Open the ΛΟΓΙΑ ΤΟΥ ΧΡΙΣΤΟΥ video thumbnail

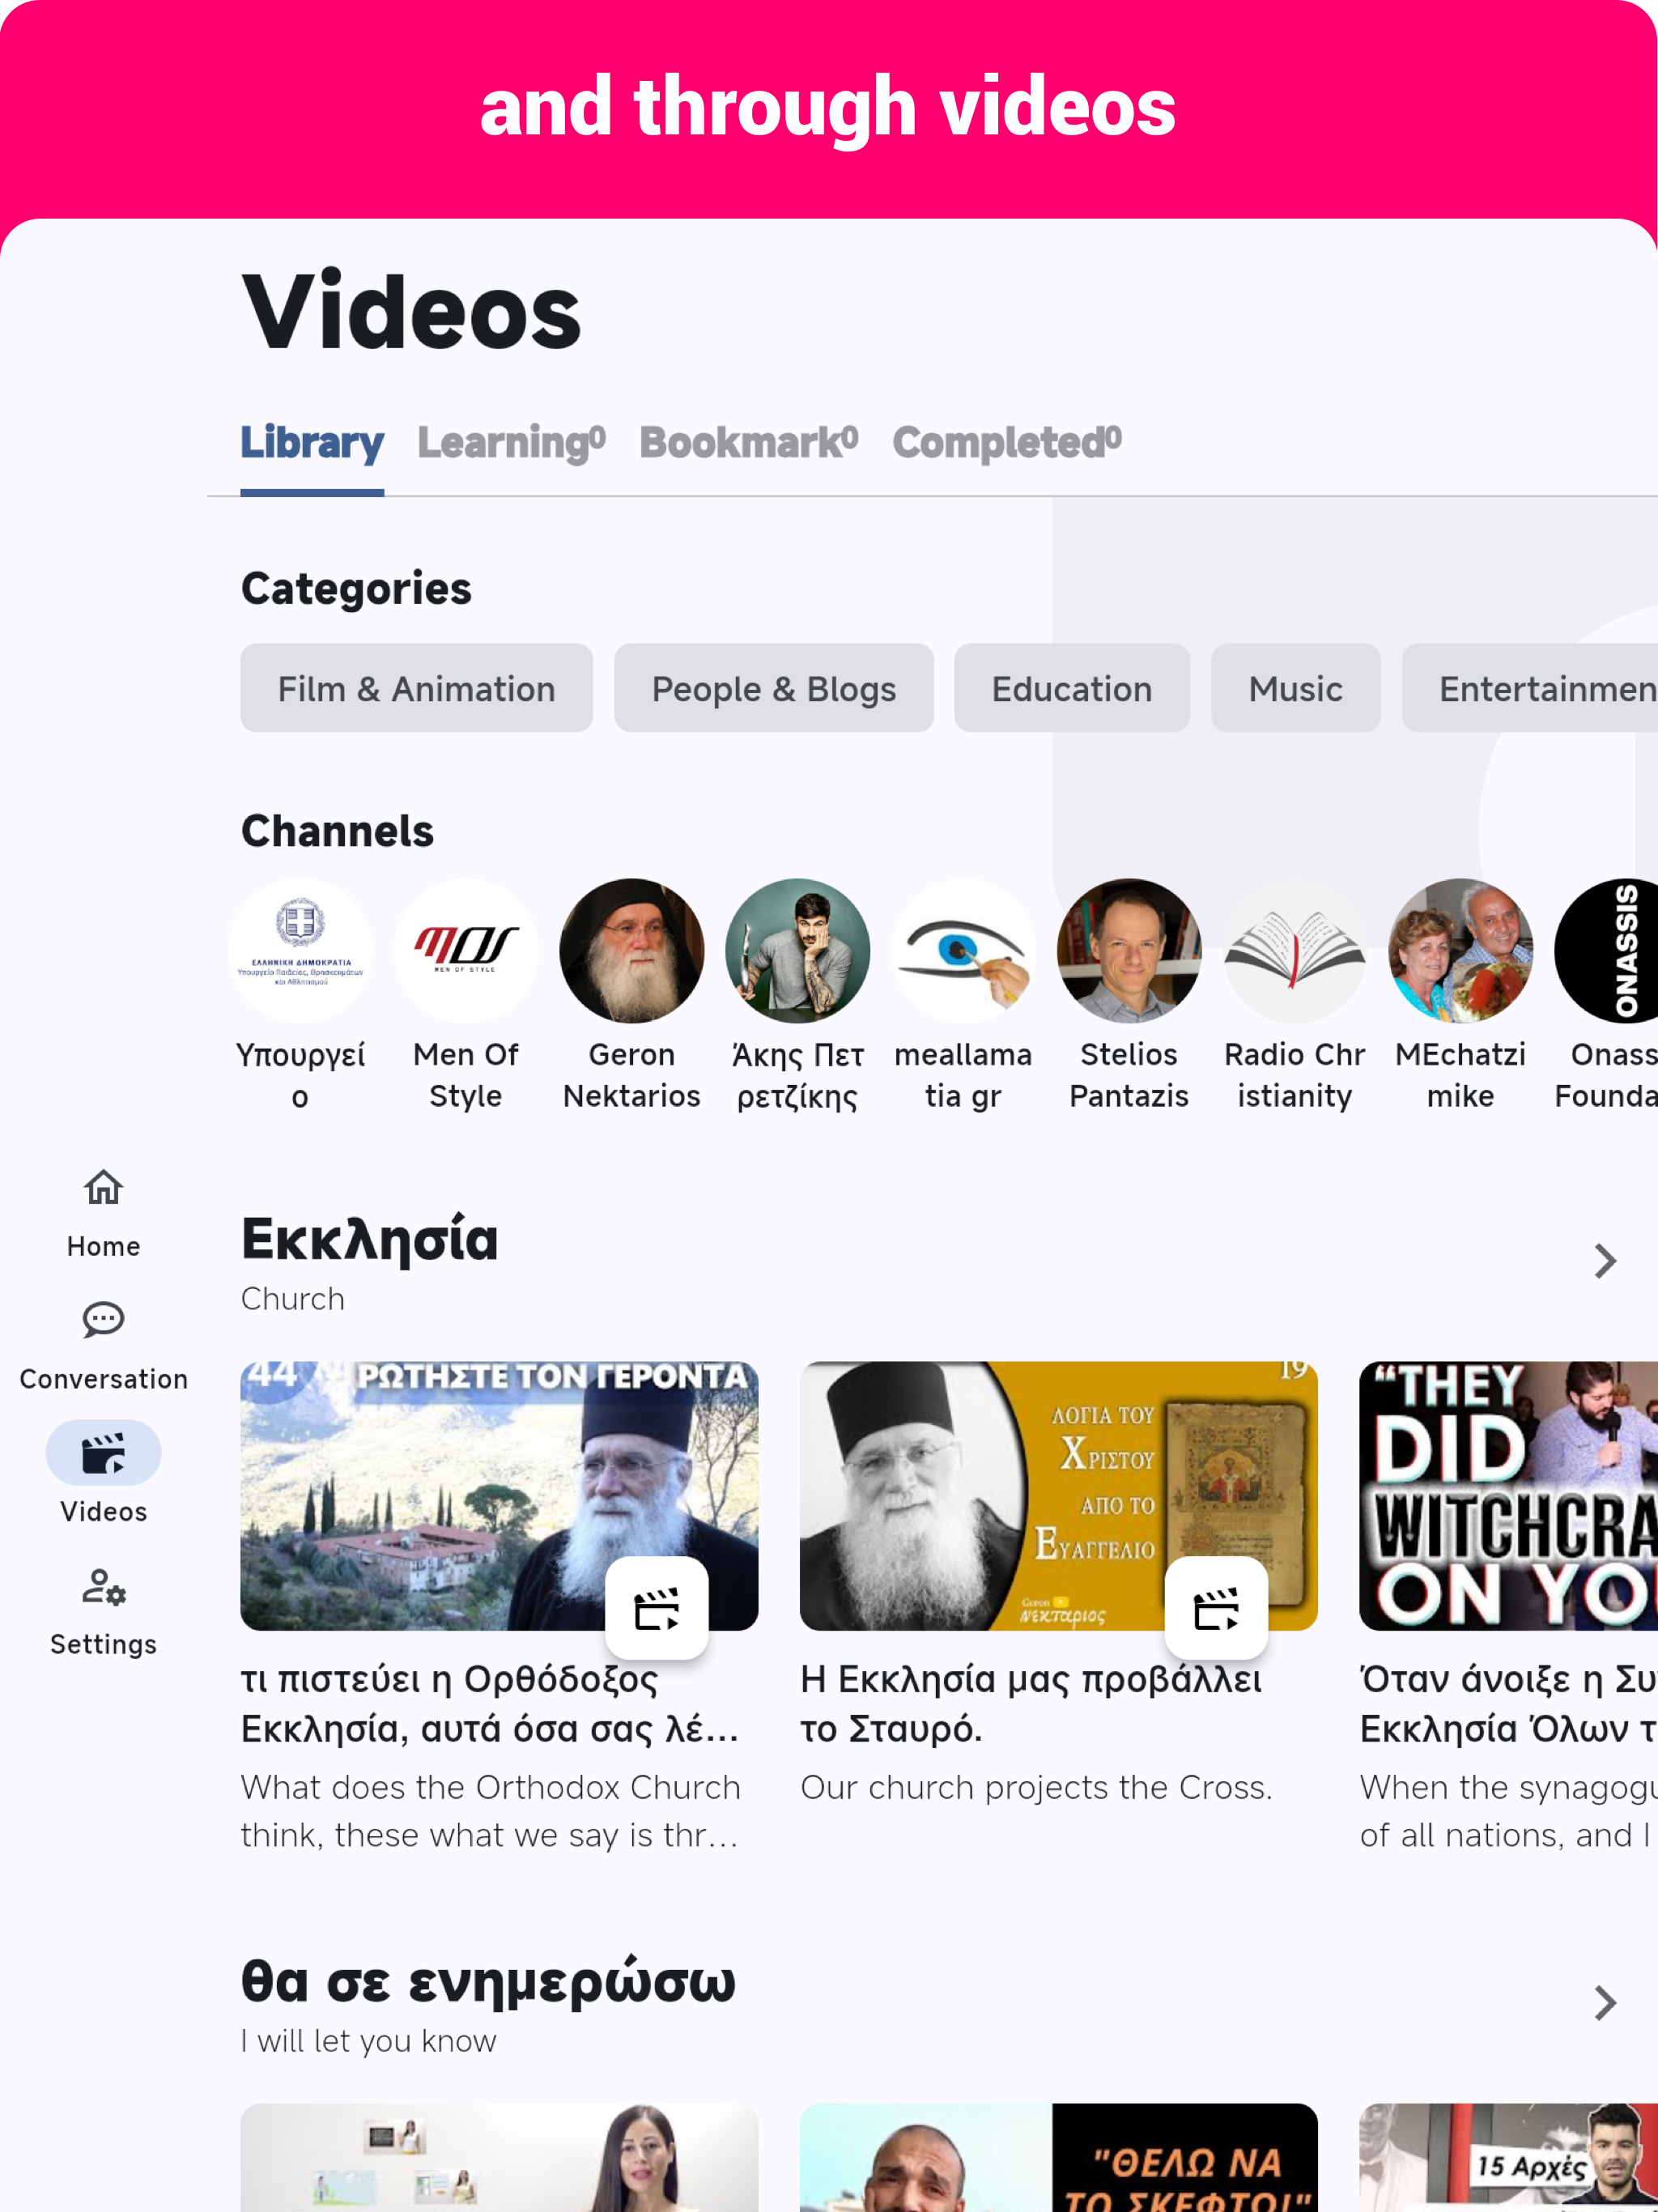pyautogui.click(x=1059, y=1496)
